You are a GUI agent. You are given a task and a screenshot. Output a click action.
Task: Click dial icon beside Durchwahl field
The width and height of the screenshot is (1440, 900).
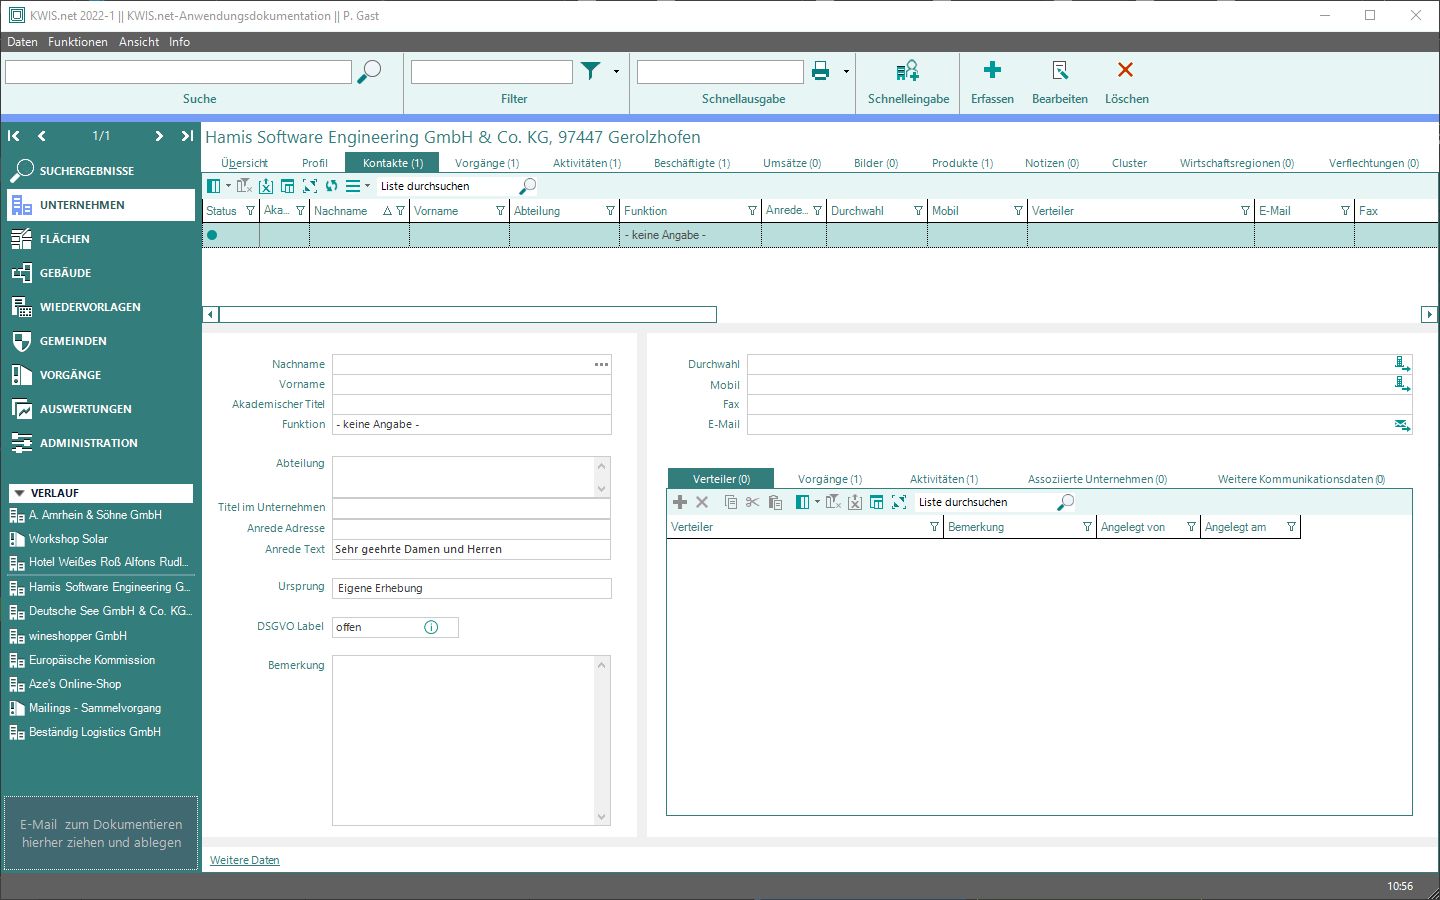point(1402,364)
